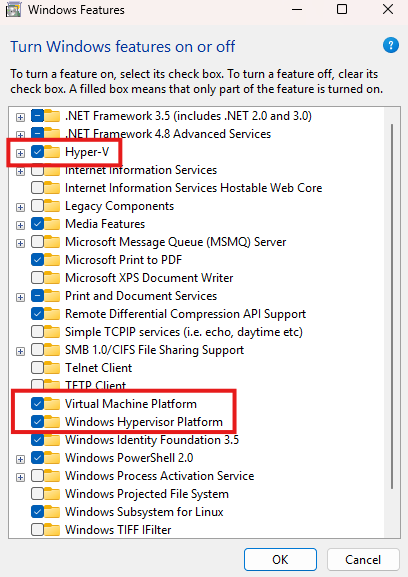Image resolution: width=408 pixels, height=577 pixels.
Task: Close the Windows Features dialog
Action: tap(388, 10)
